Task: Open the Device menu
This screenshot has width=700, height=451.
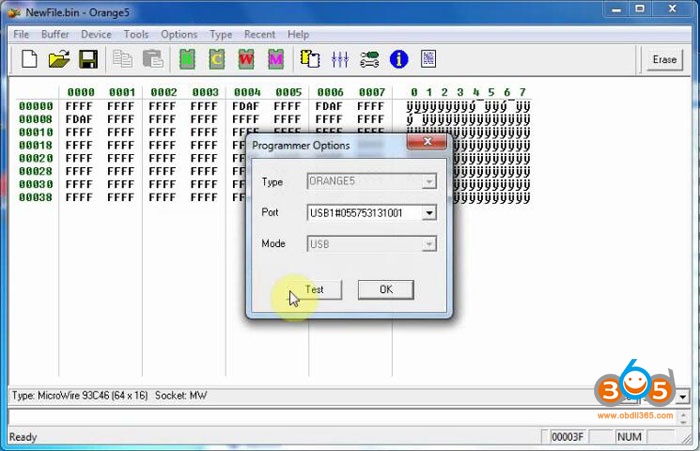Action: pos(96,34)
